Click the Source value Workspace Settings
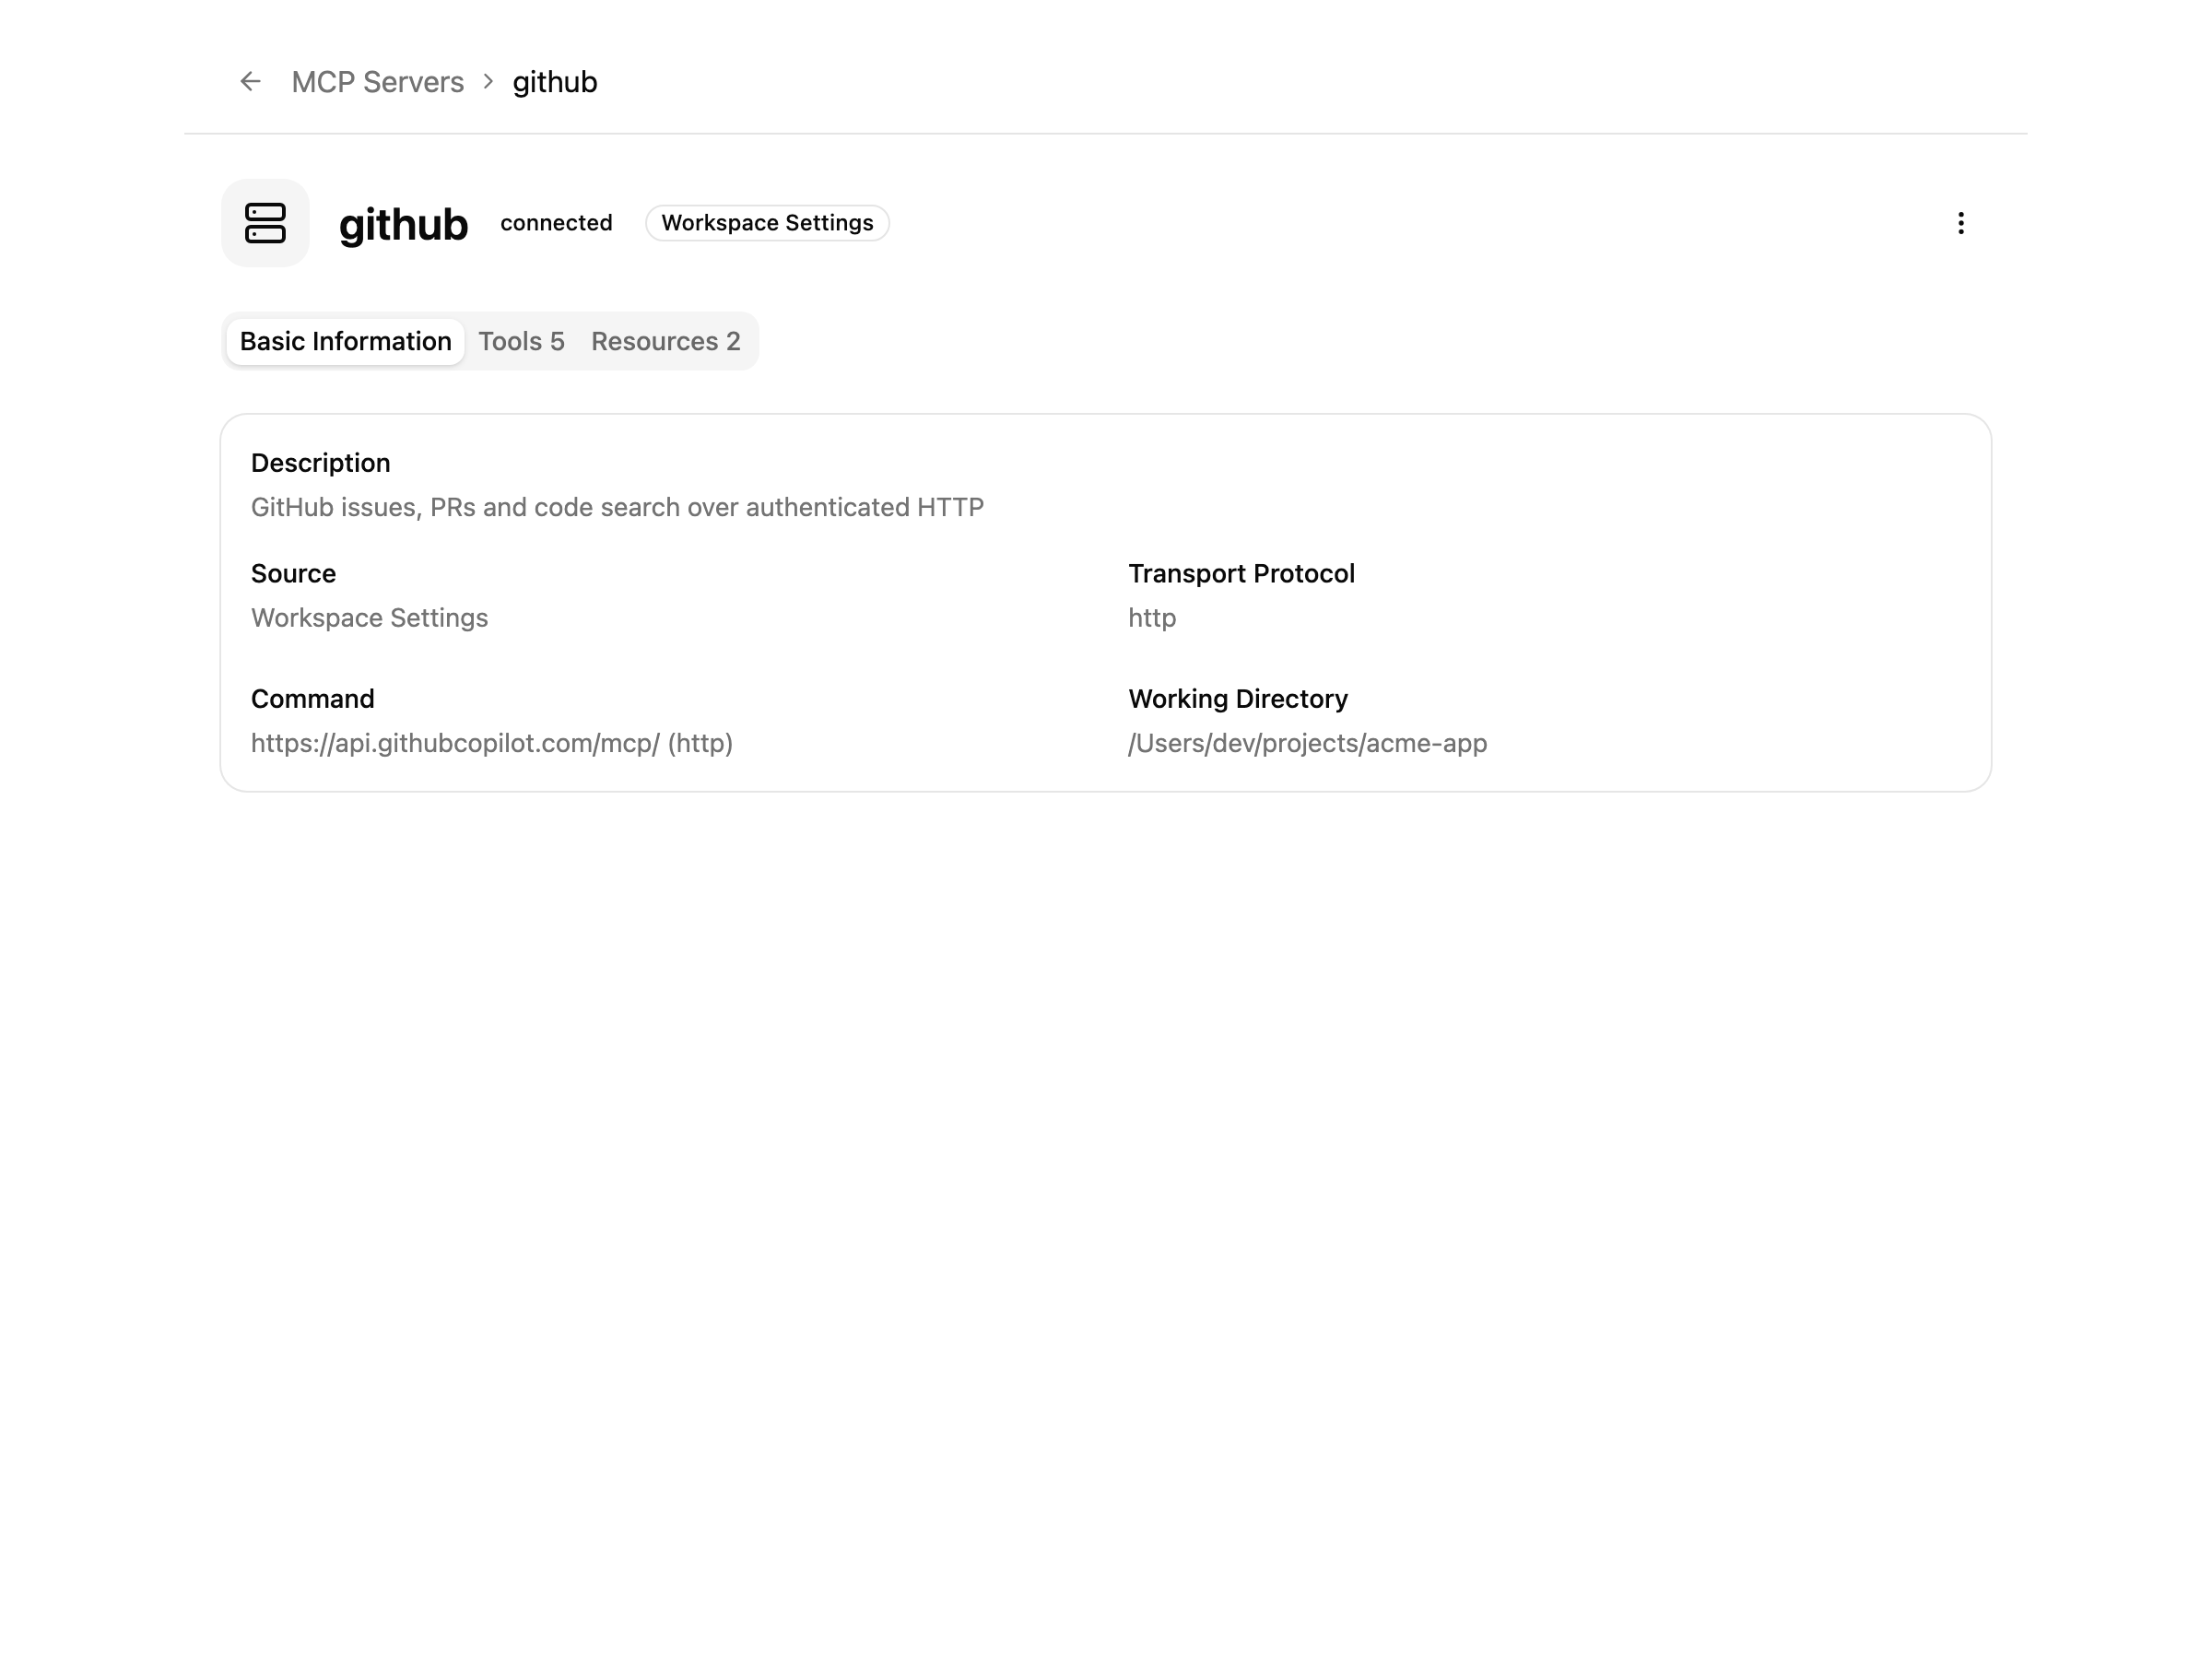Image resolution: width=2212 pixels, height=1659 pixels. (x=369, y=618)
